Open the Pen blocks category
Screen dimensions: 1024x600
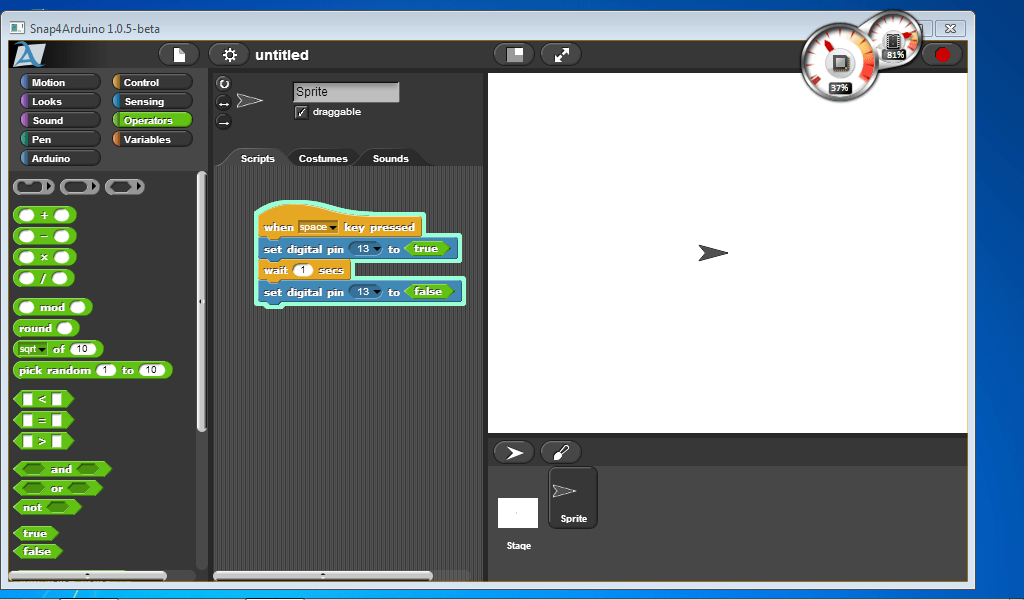click(60, 139)
